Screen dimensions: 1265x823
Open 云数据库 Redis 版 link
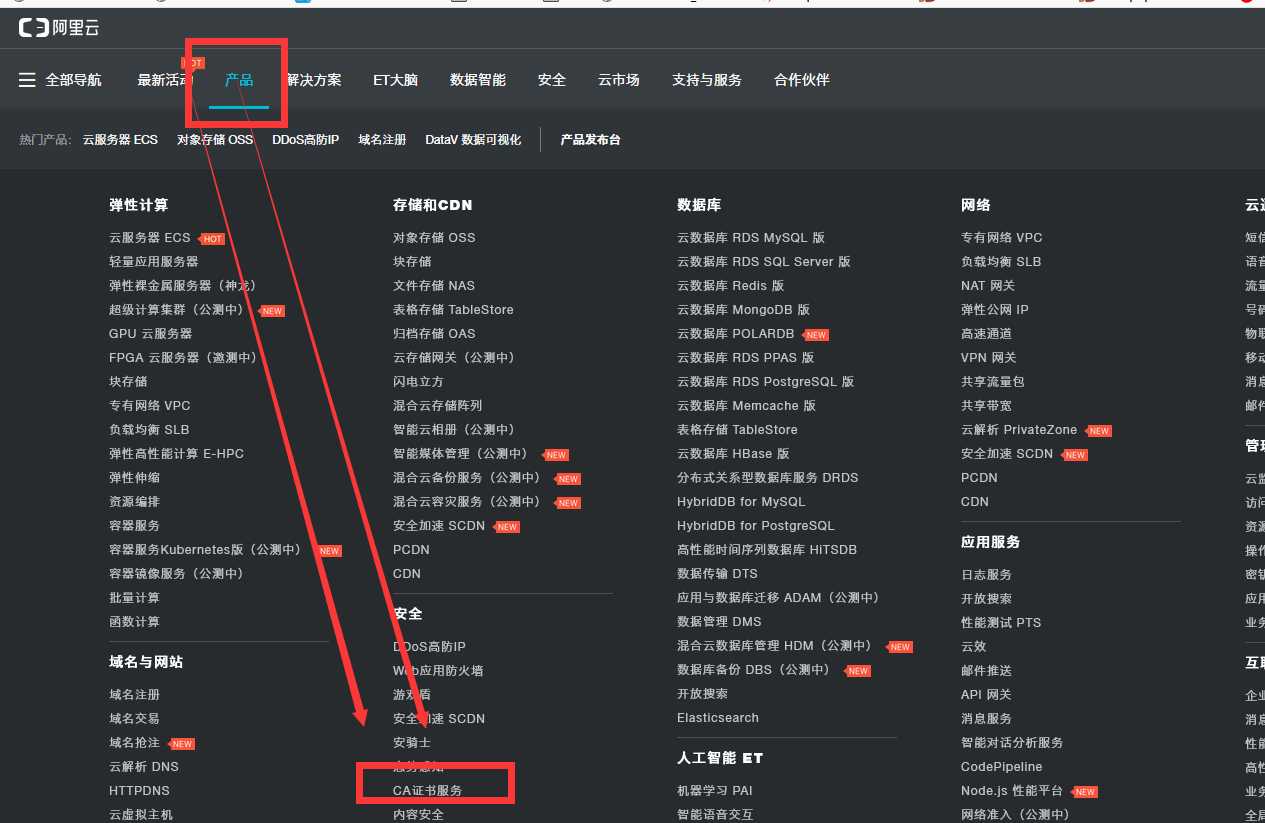pyautogui.click(x=730, y=286)
